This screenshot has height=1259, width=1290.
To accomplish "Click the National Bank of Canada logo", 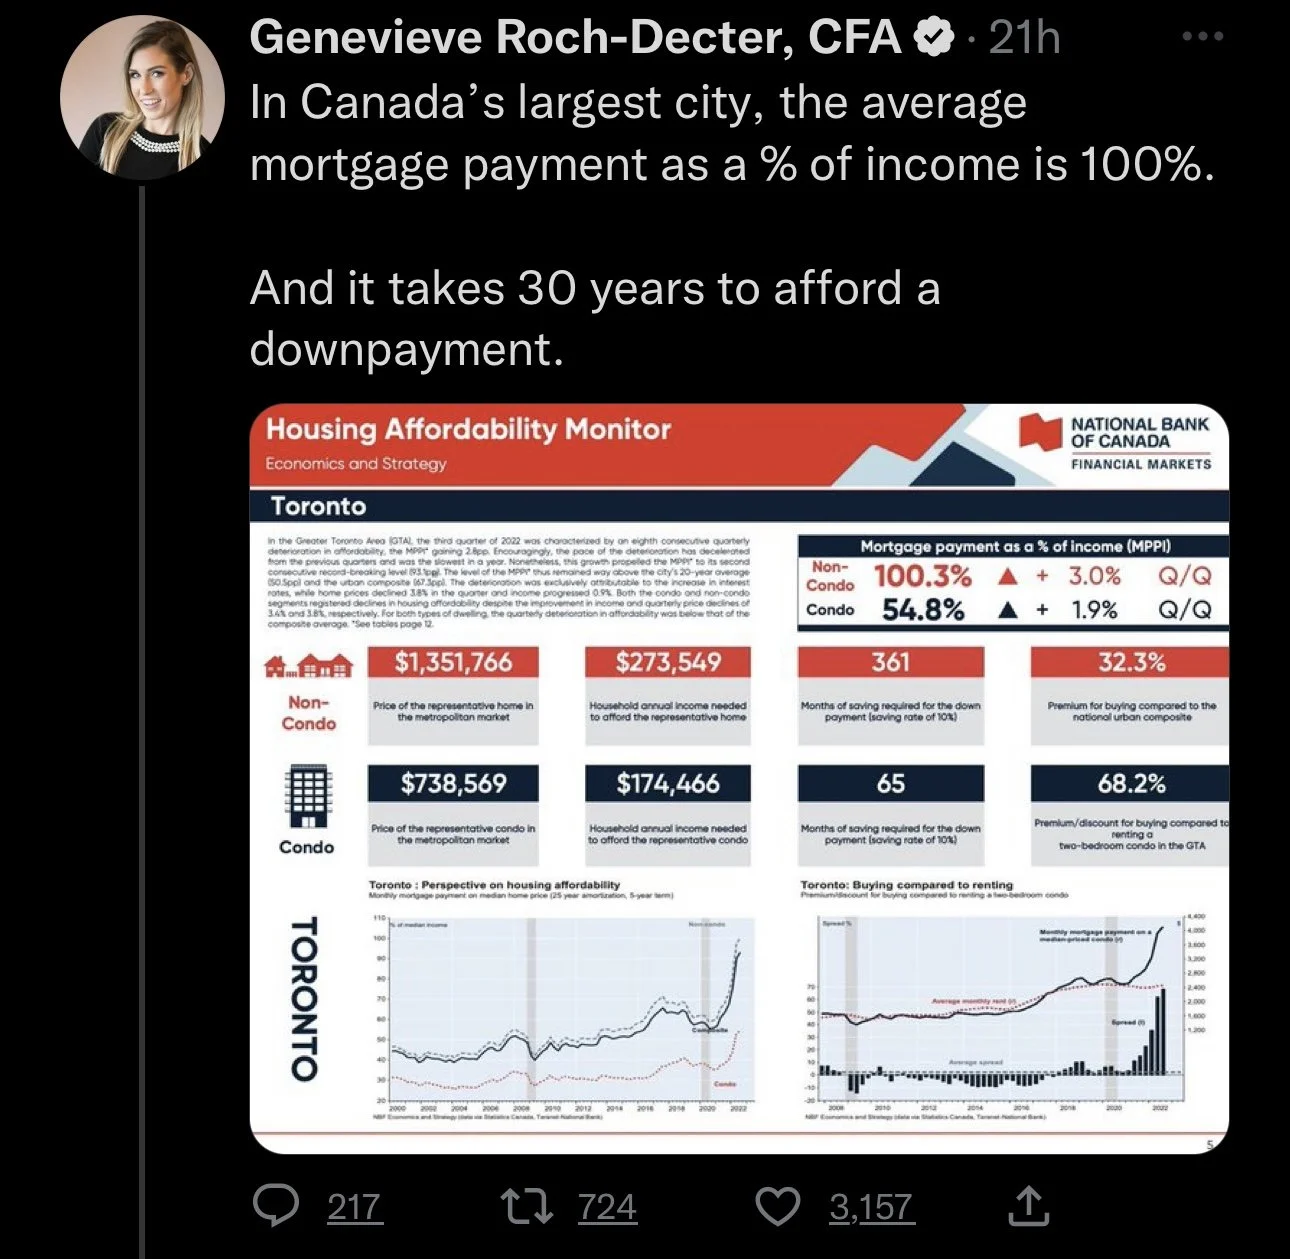I will (x=1116, y=443).
